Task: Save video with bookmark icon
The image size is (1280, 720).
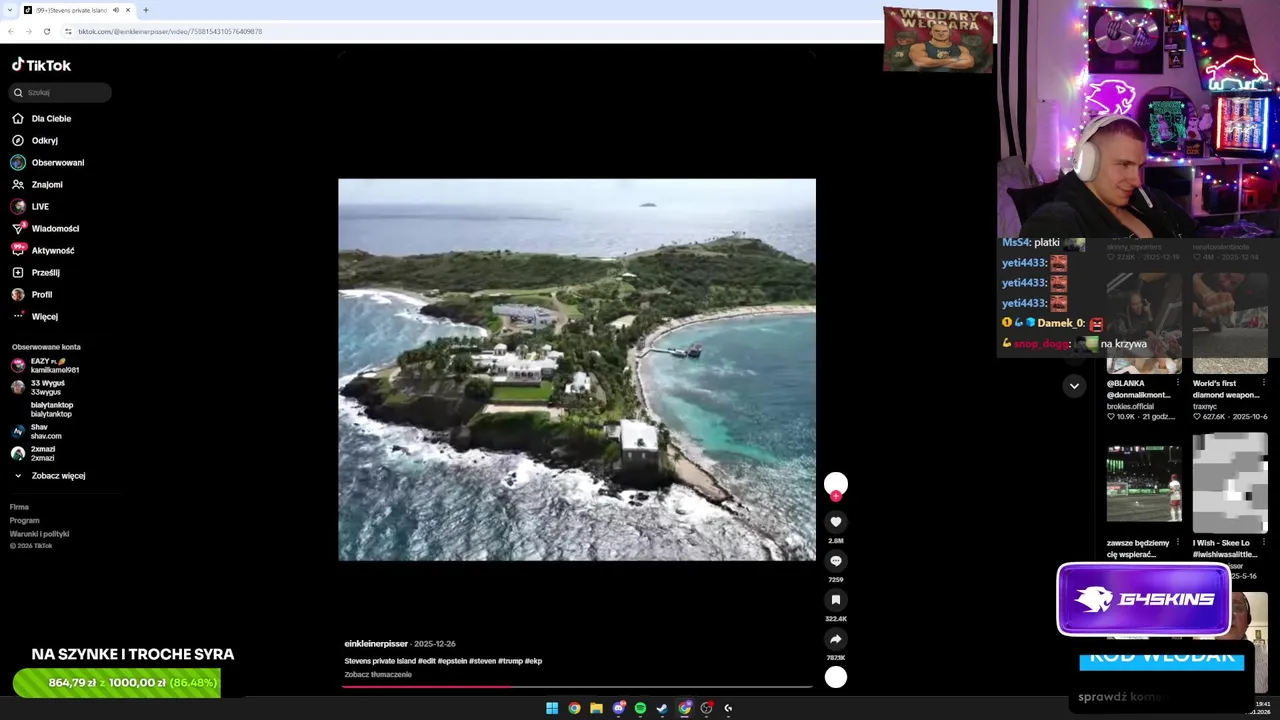Action: click(x=836, y=599)
